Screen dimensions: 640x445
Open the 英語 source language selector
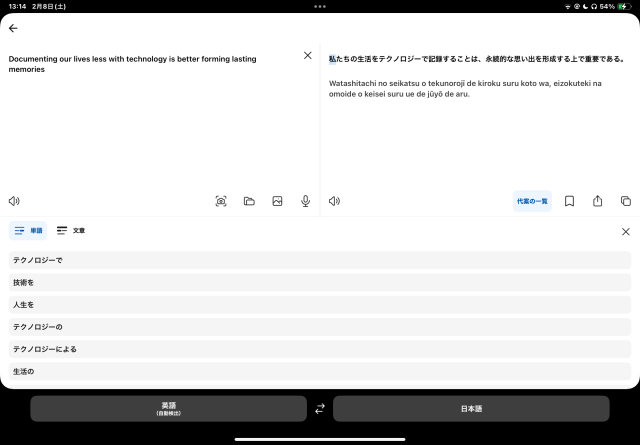click(x=169, y=408)
